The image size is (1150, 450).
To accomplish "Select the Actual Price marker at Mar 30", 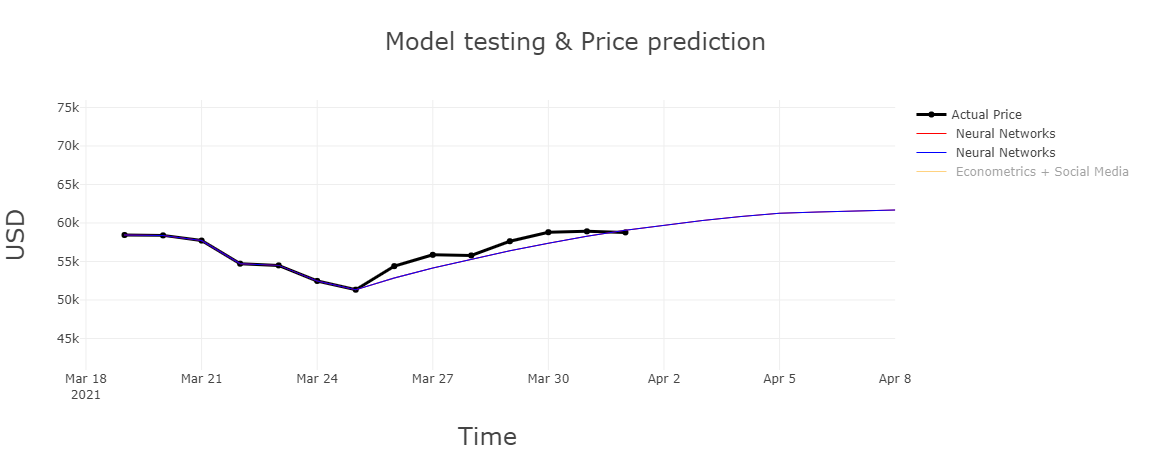I will [548, 232].
